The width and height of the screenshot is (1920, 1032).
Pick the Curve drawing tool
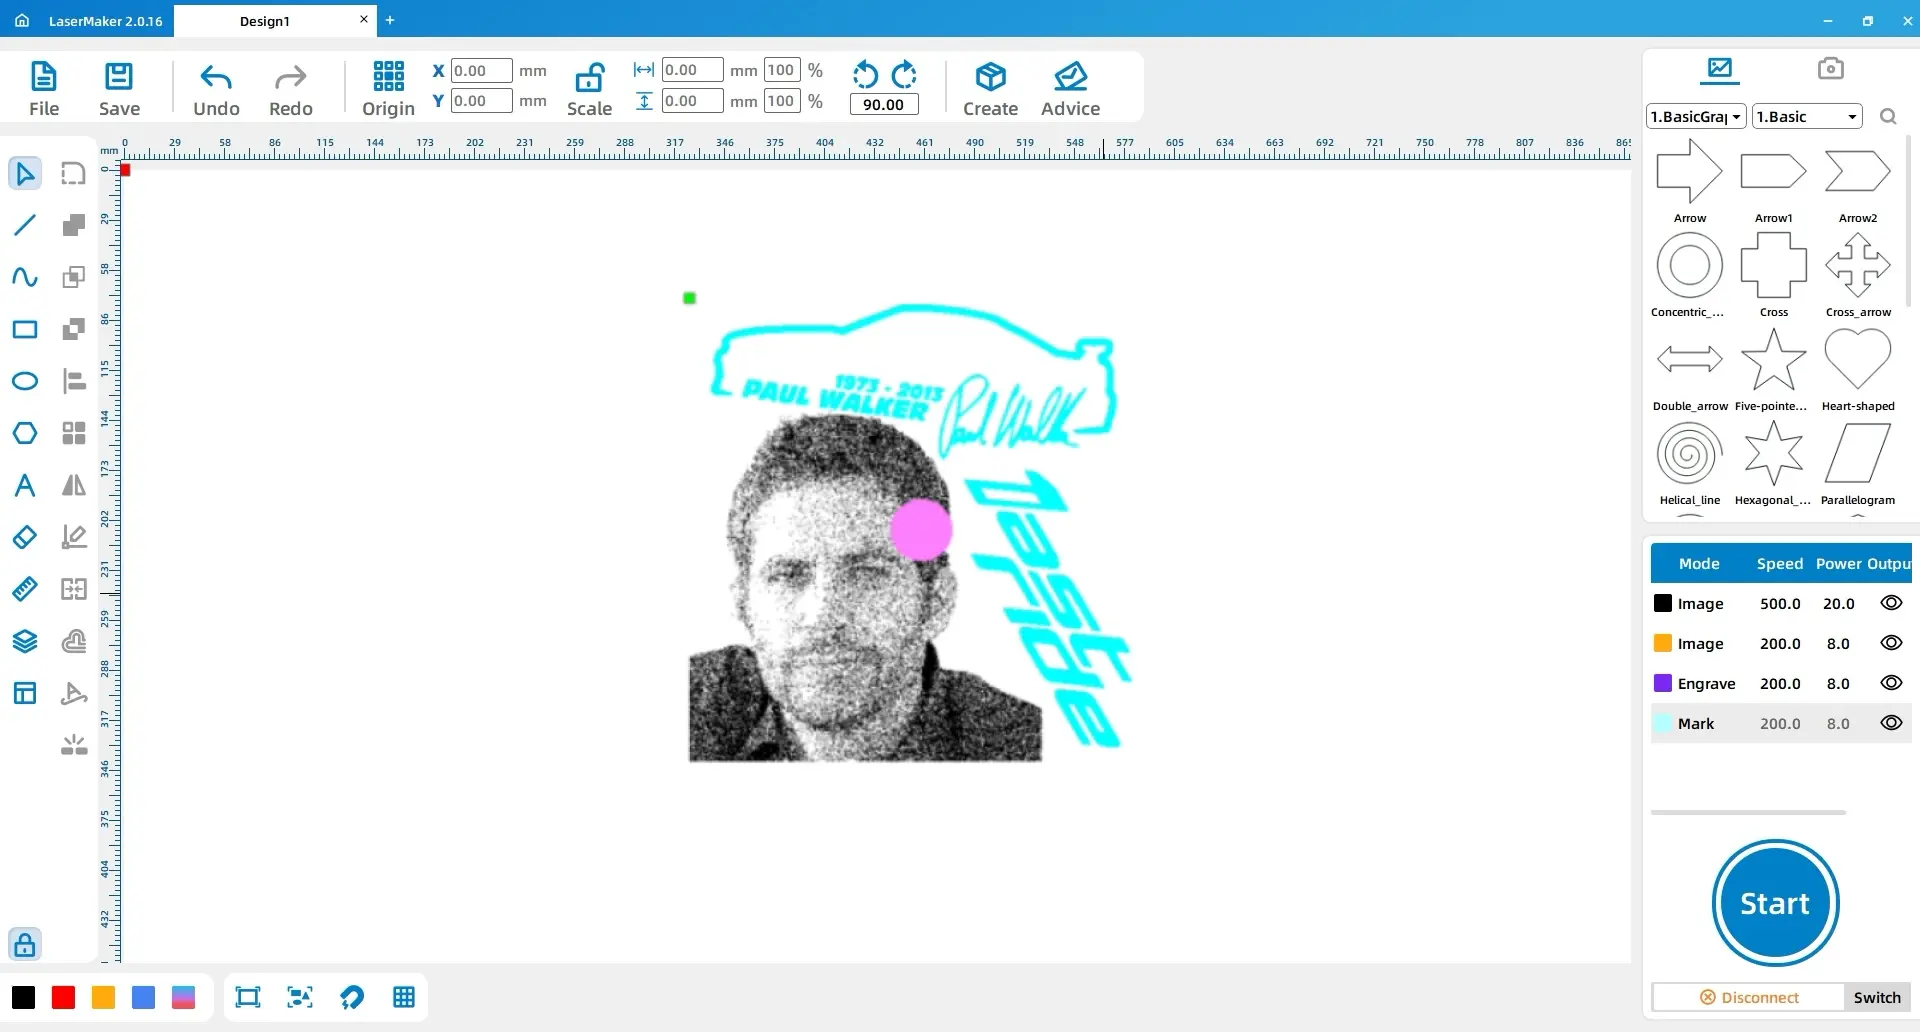25,277
